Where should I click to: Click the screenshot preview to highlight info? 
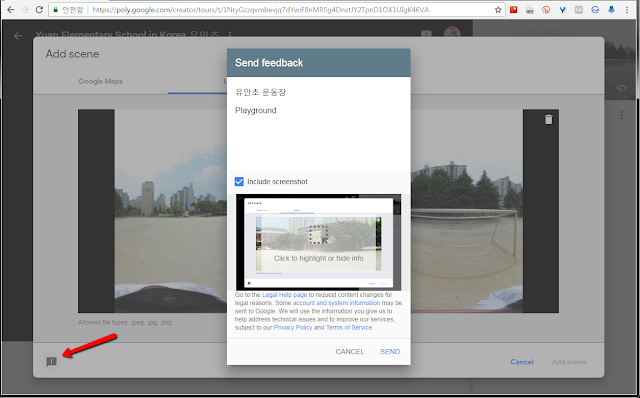pos(318,242)
